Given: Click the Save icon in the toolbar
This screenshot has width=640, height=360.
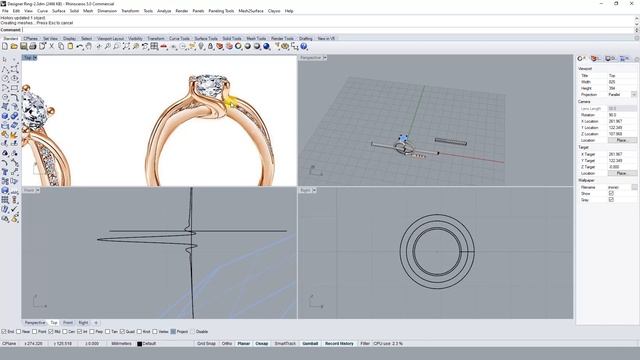Looking at the screenshot, I should coord(23,47).
